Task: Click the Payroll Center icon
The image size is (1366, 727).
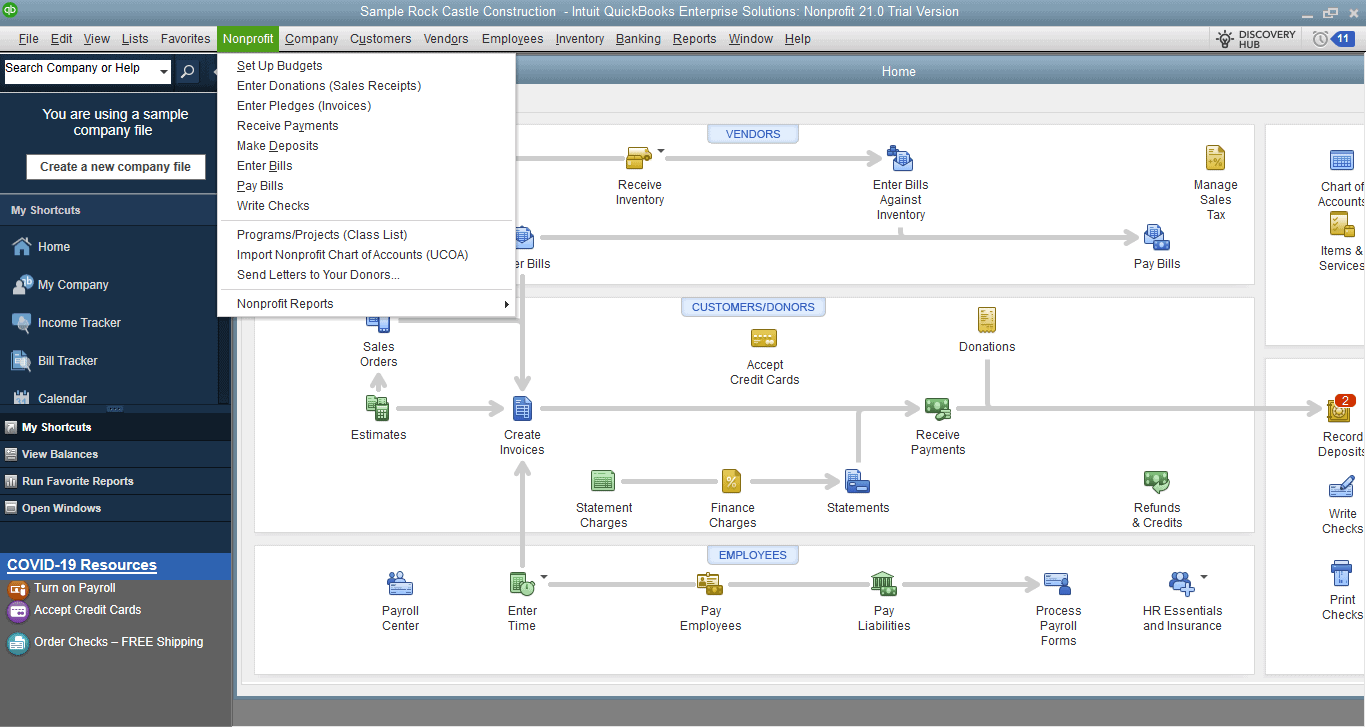Action: tap(400, 584)
